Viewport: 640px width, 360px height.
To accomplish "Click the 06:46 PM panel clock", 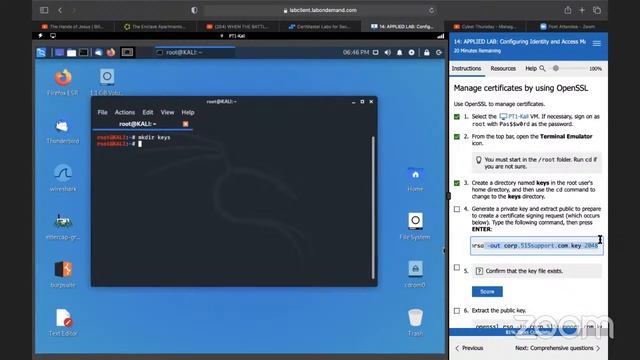I will [x=356, y=52].
